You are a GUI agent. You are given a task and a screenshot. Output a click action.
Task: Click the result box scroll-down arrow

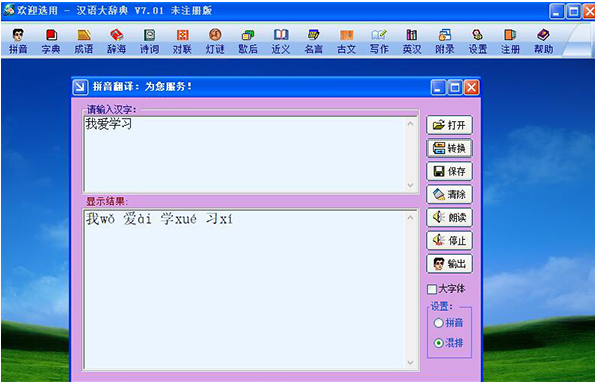[410, 363]
